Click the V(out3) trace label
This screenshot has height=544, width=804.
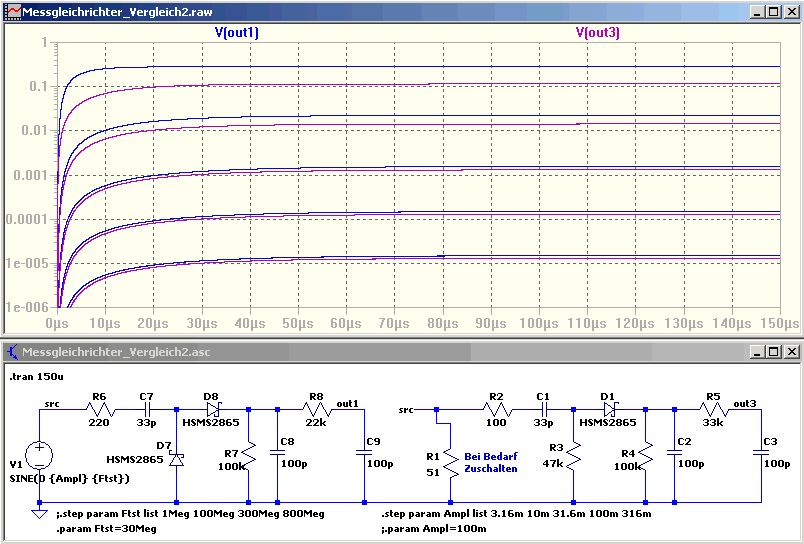(x=598, y=33)
